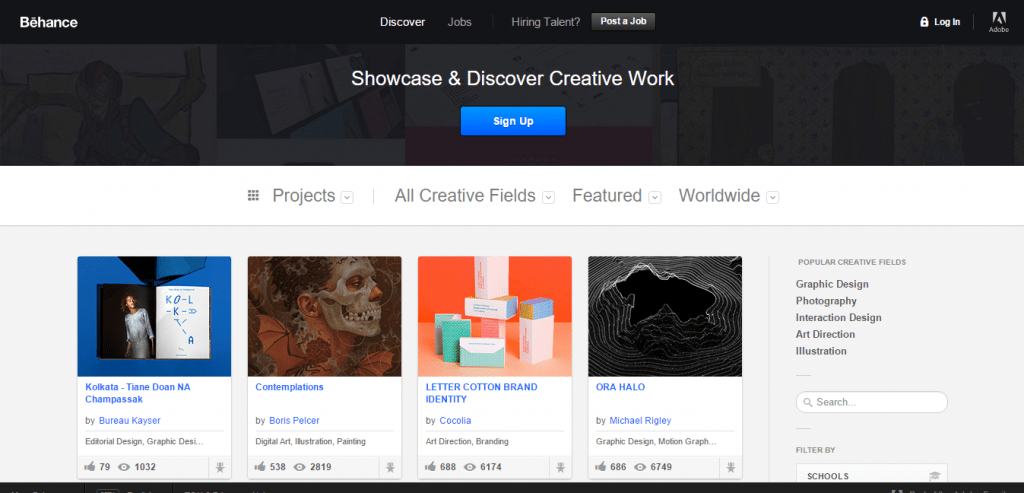Click Hiring Talent? in the header
Screen dimensions: 1024x493
point(545,22)
